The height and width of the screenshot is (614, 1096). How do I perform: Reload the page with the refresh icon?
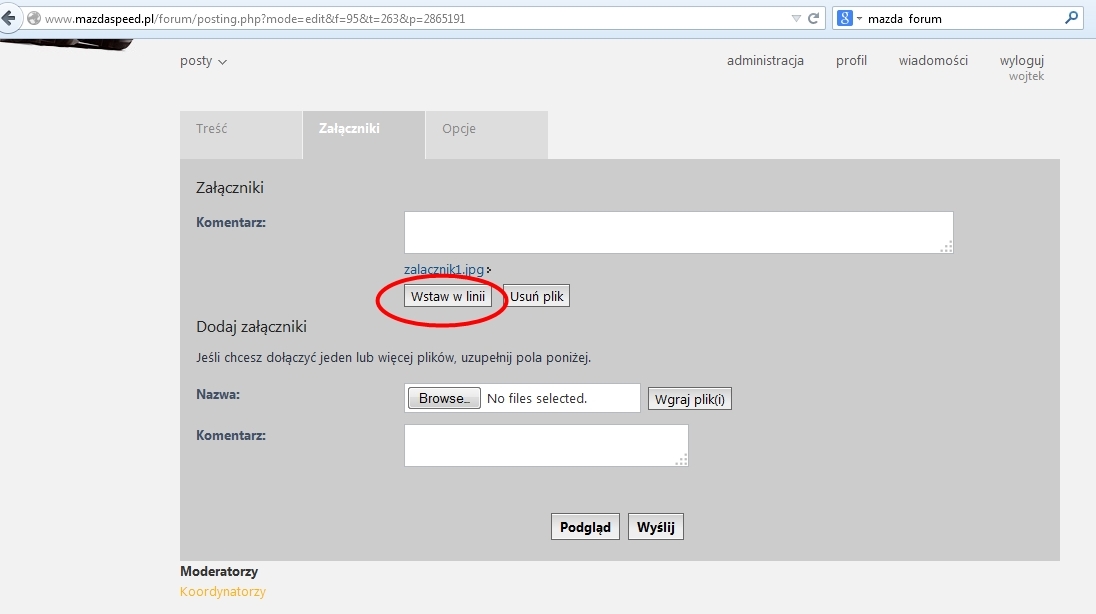pos(814,18)
